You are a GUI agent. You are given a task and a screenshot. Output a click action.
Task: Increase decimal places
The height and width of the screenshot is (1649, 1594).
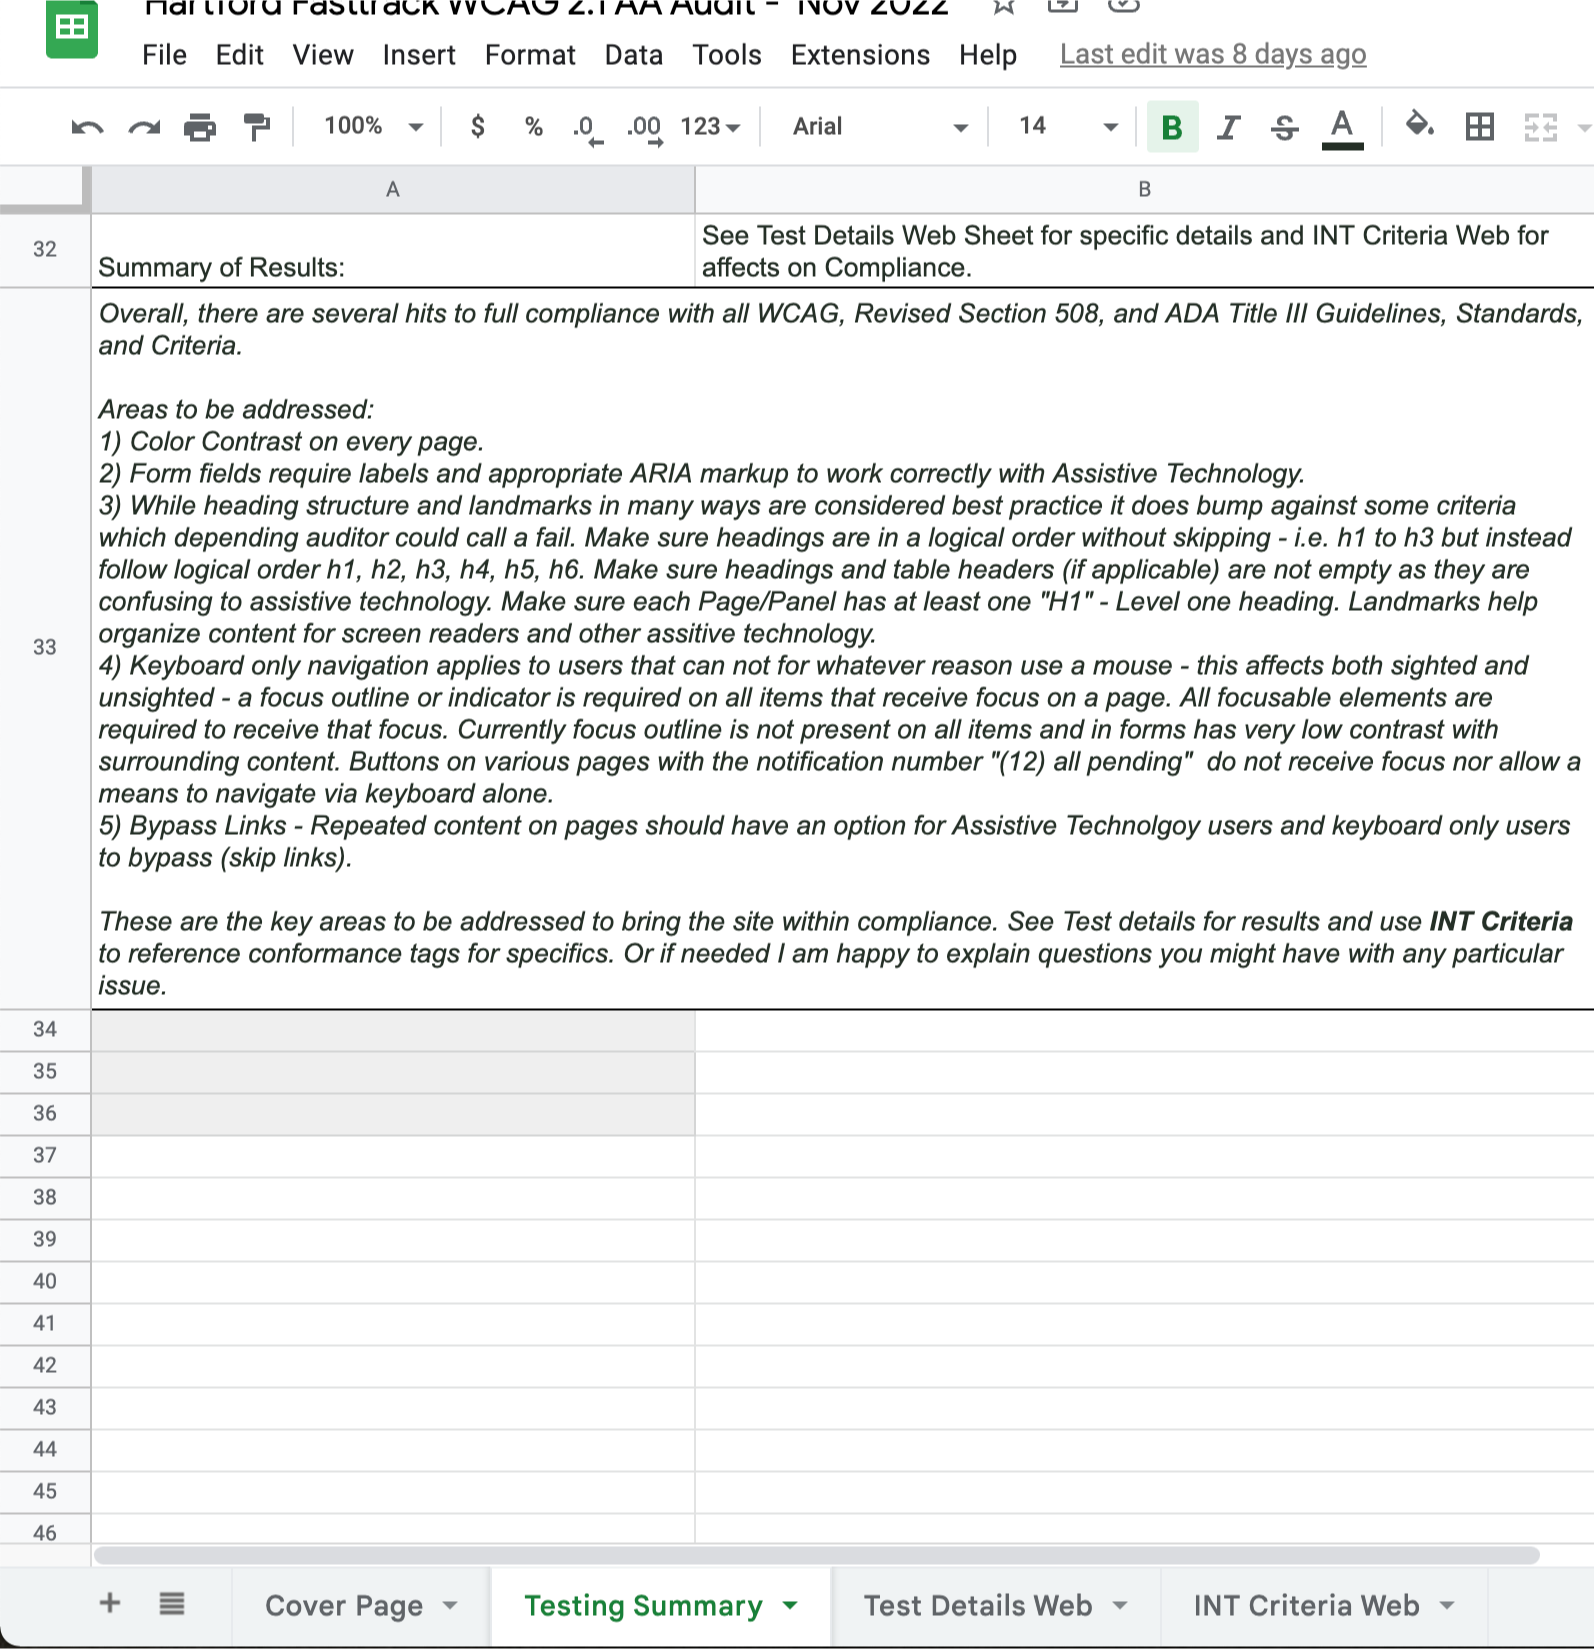pos(645,128)
